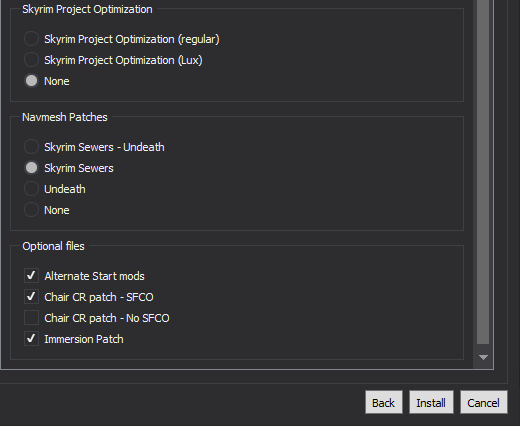
Task: Click the scrollbar down arrow
Action: click(x=483, y=357)
